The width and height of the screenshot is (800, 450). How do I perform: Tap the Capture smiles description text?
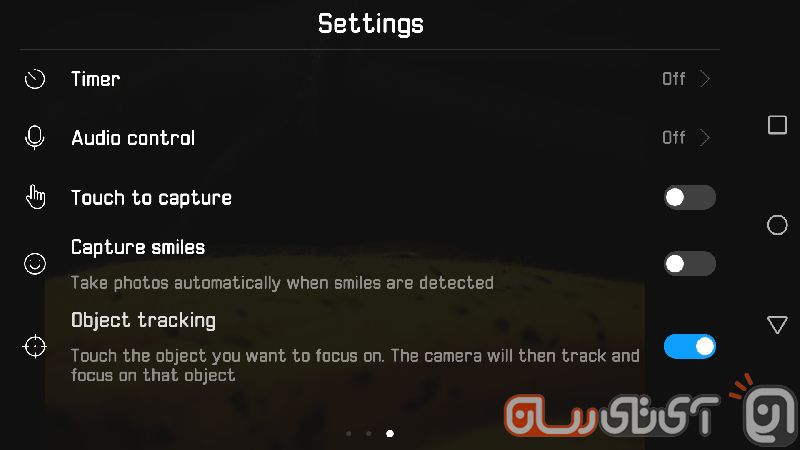[x=282, y=283]
